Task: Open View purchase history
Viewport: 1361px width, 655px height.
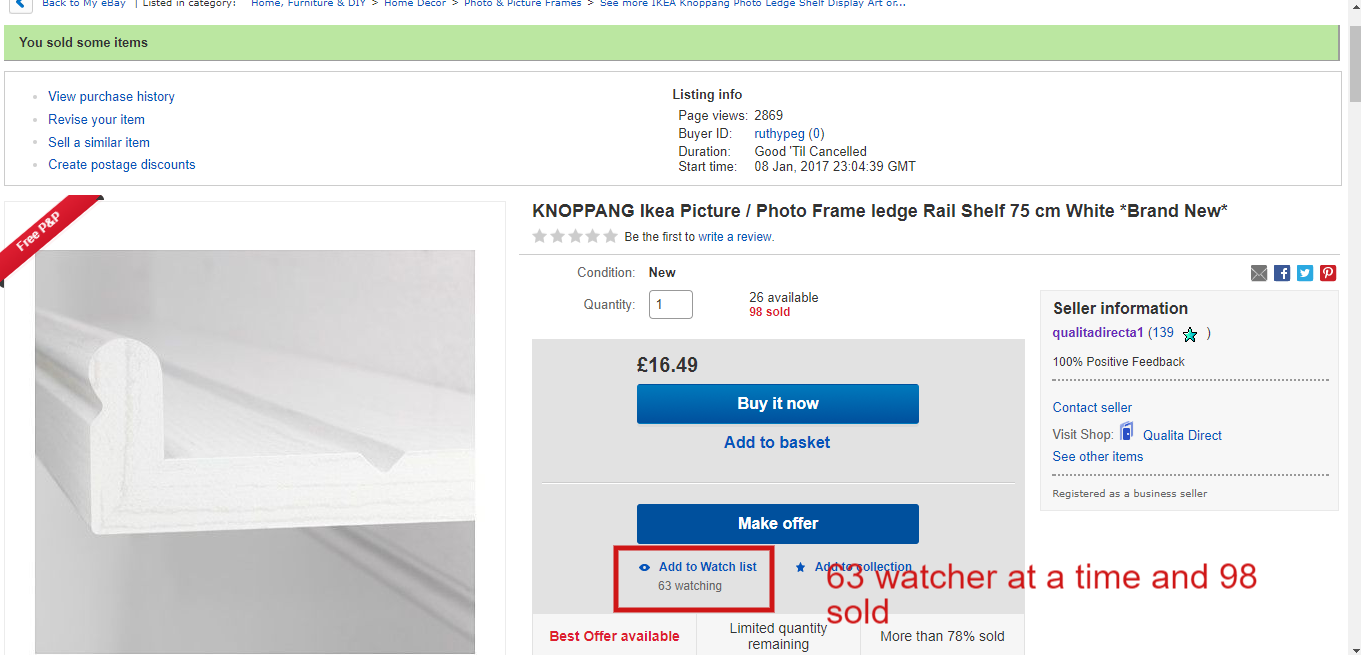Action: coord(111,96)
